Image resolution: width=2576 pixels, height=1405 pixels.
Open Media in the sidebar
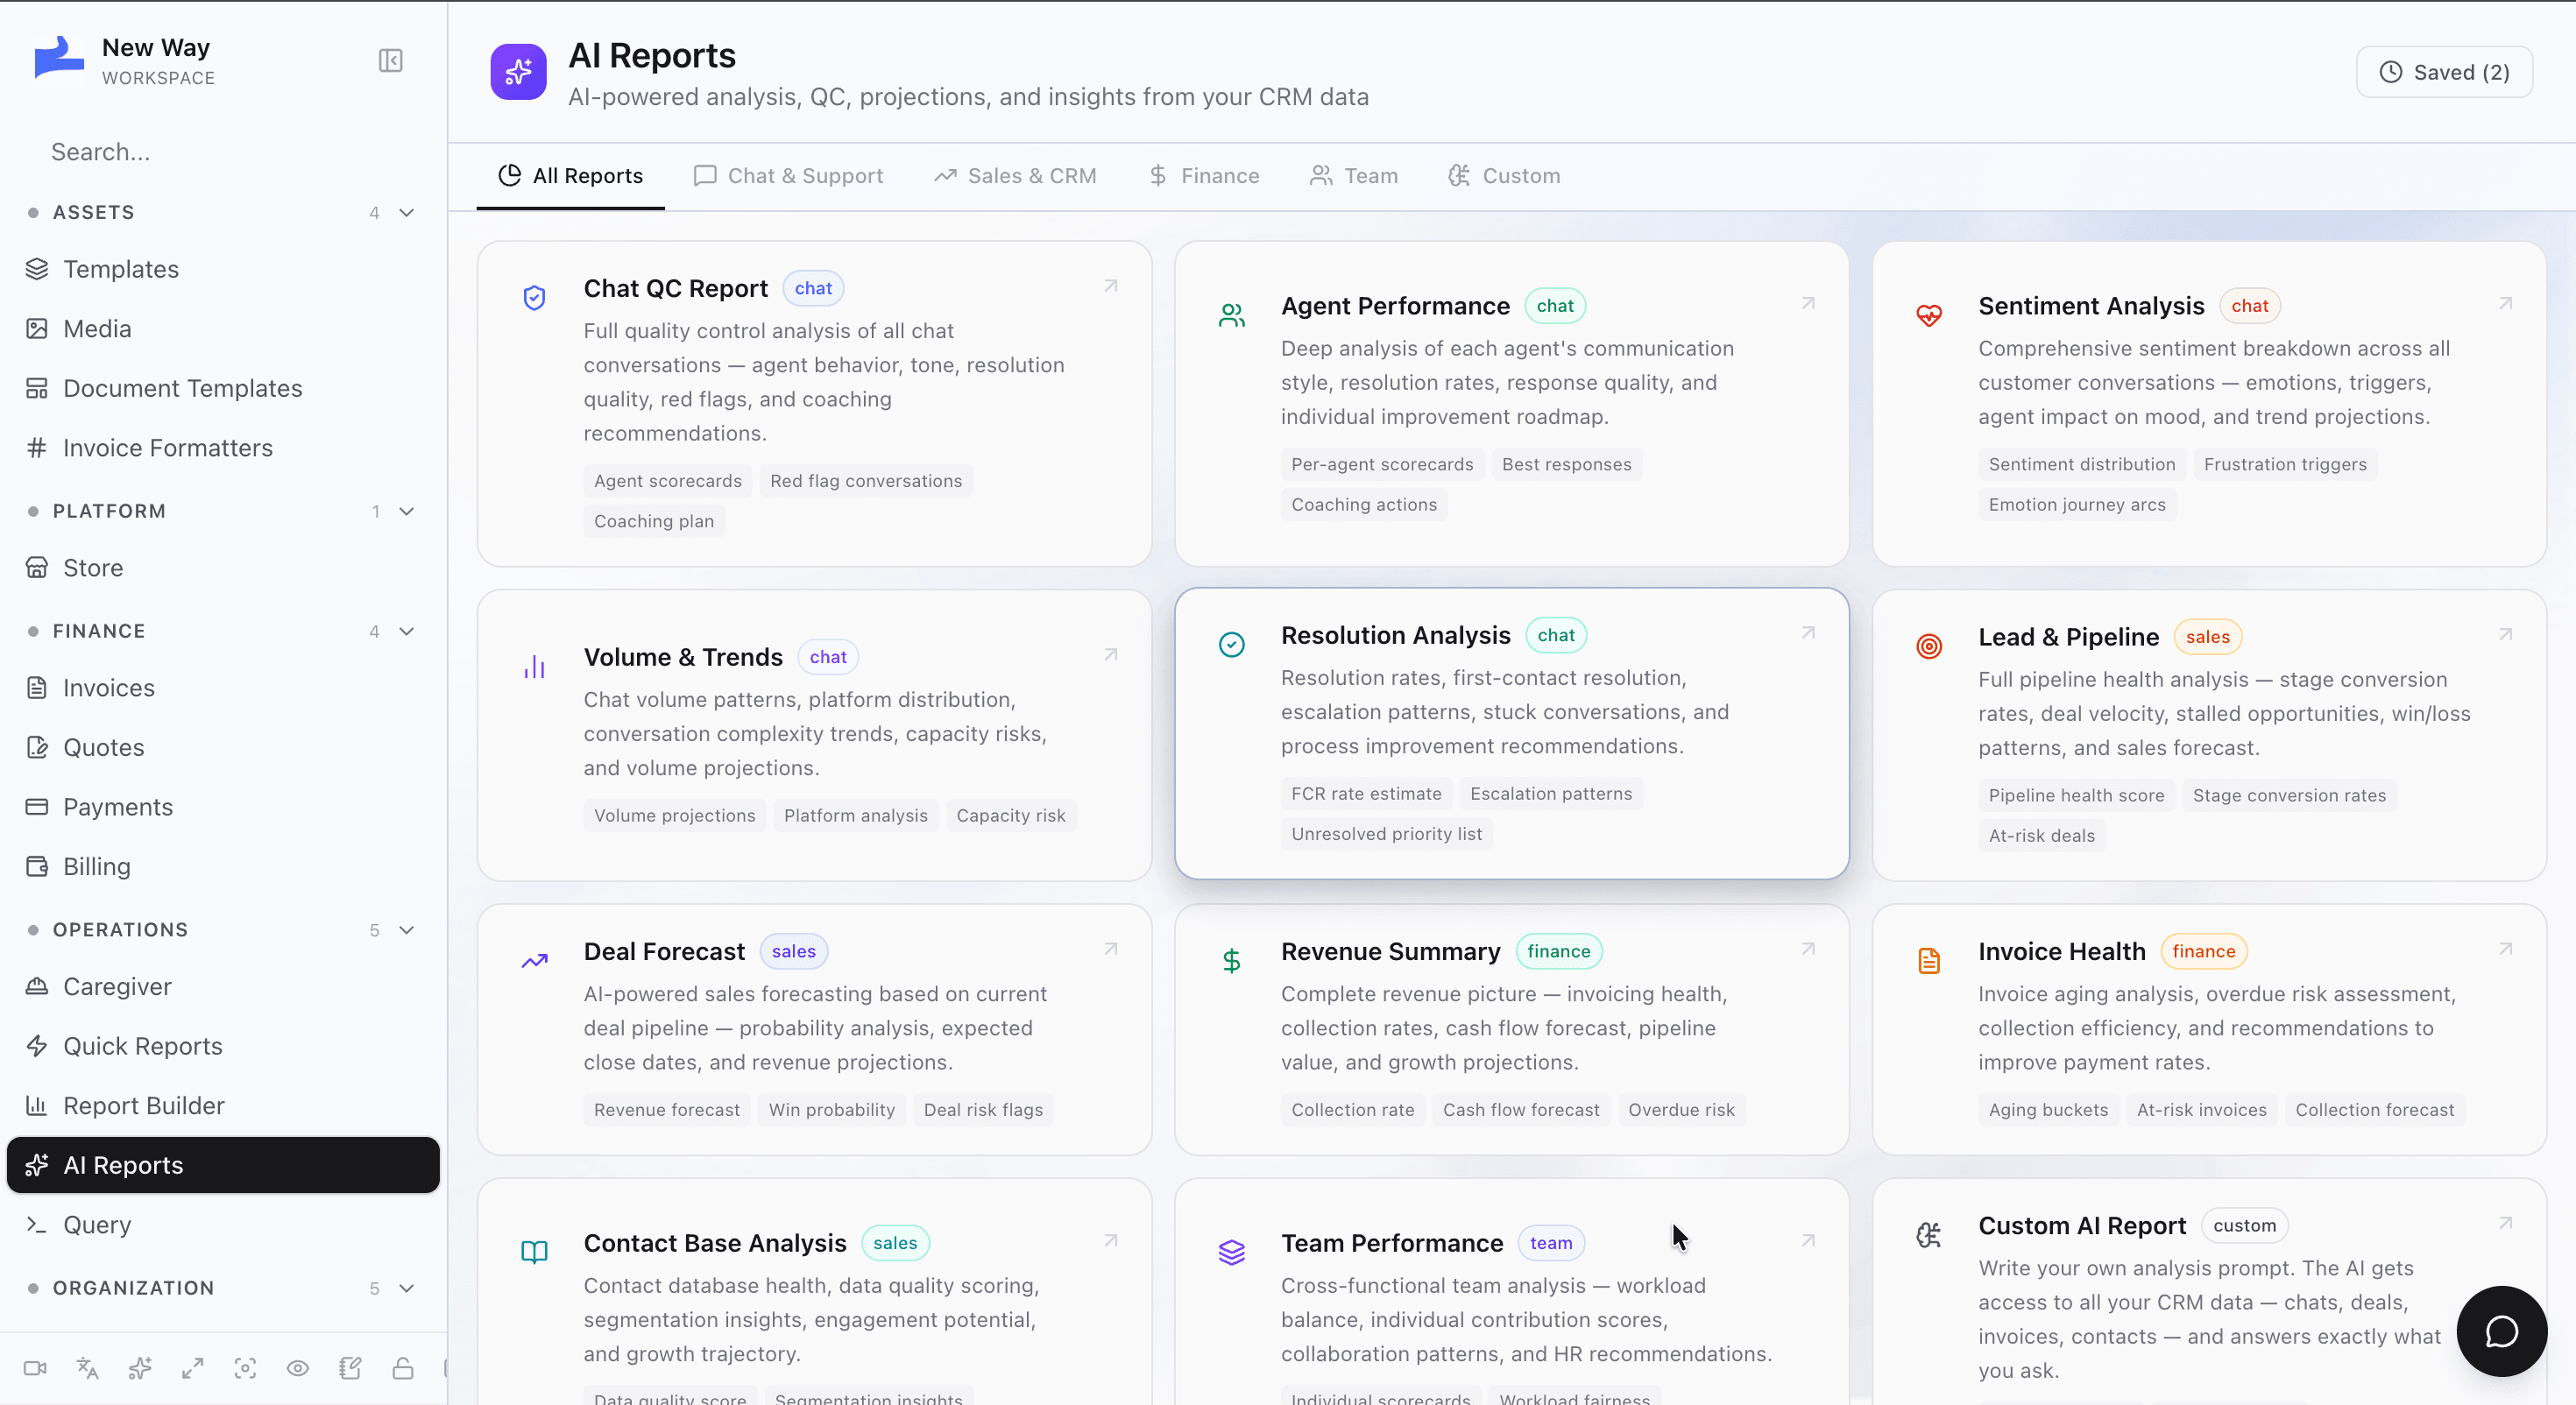(223, 329)
